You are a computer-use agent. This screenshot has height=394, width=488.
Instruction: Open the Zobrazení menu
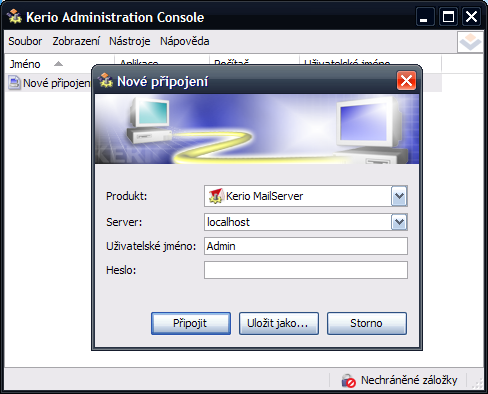point(76,41)
